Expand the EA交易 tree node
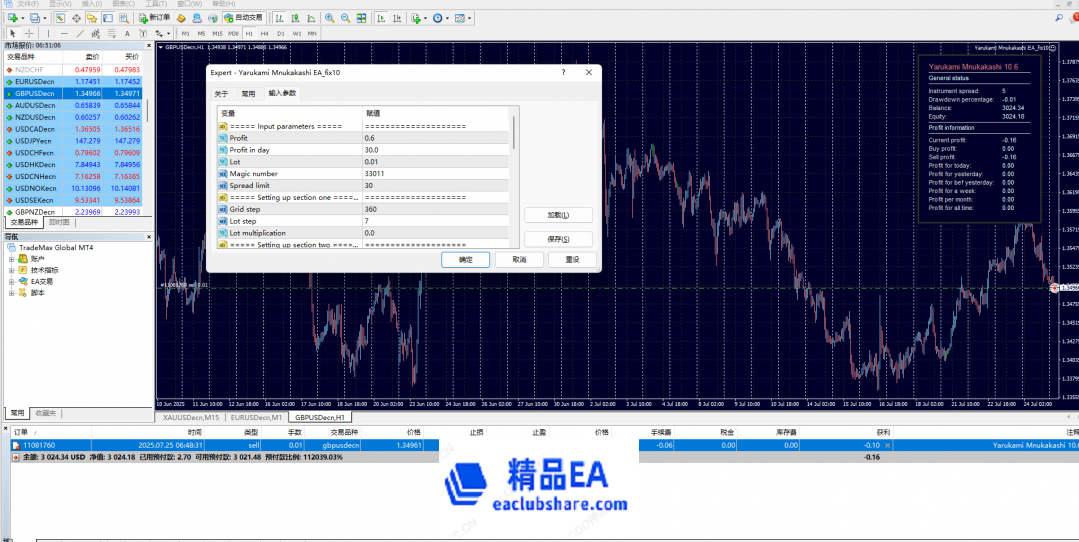Screen dimensions: 1079x542 12,281
